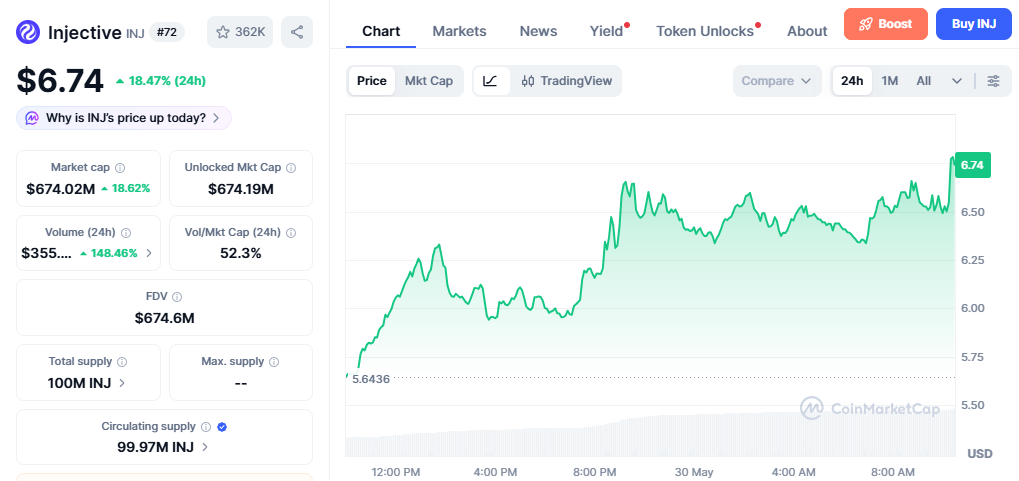Click the #72 rank badge
Screen dimensions: 1019x481
(x=167, y=32)
